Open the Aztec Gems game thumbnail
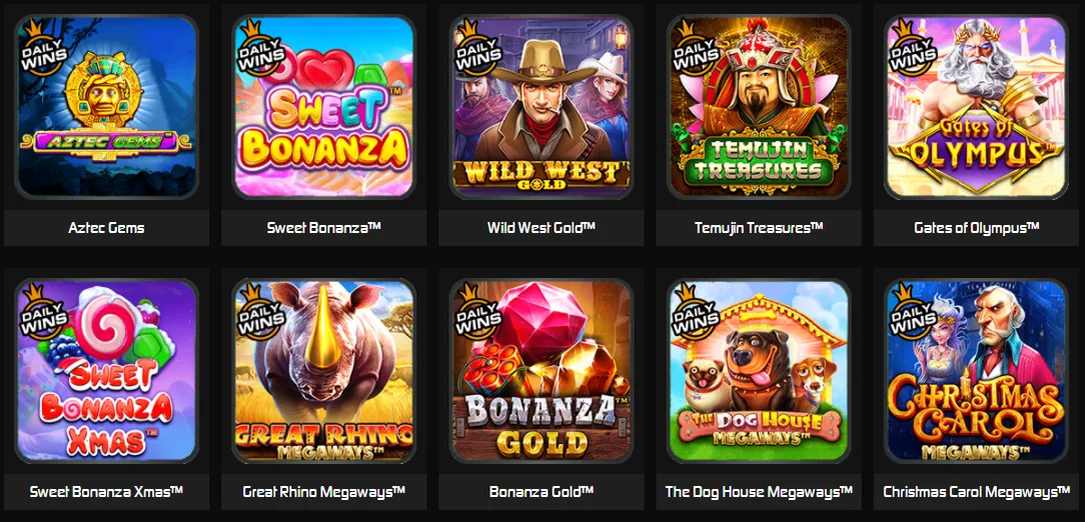This screenshot has width=1085, height=522. 107,107
